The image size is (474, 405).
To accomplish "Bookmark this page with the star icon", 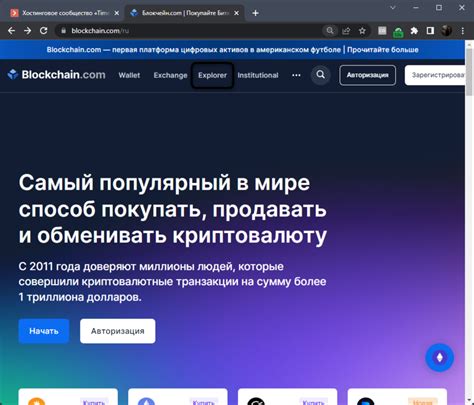I will pyautogui.click(x=362, y=31).
